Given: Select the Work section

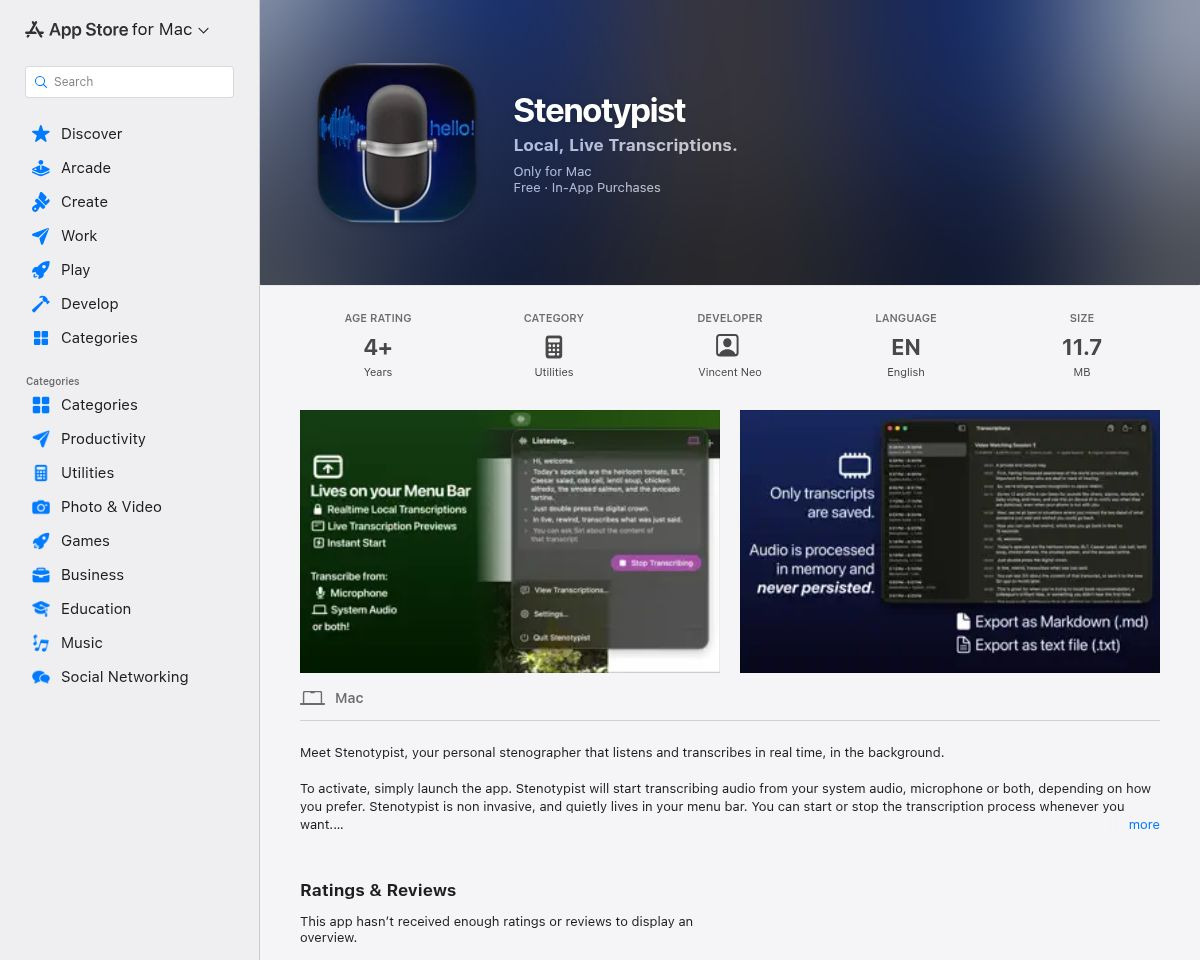Looking at the screenshot, I should click(x=79, y=236).
